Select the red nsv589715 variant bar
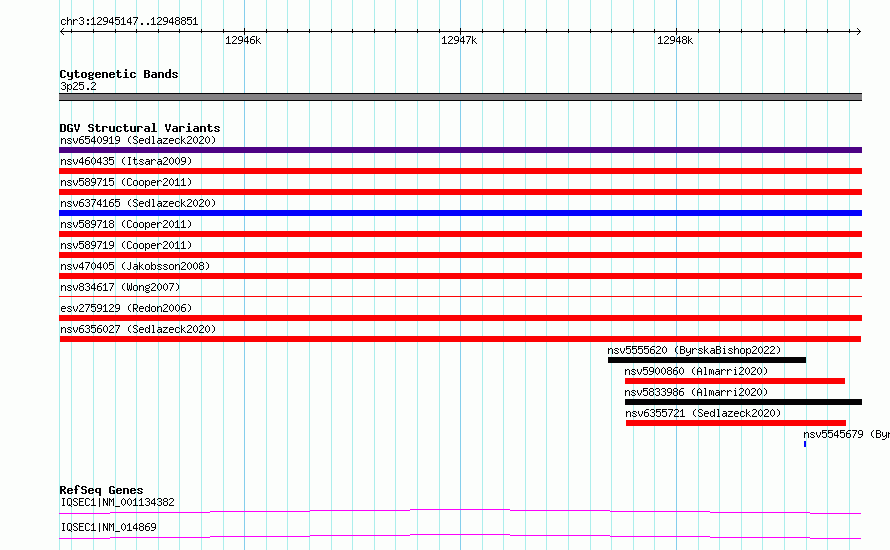This screenshot has width=890, height=550. coord(460,192)
